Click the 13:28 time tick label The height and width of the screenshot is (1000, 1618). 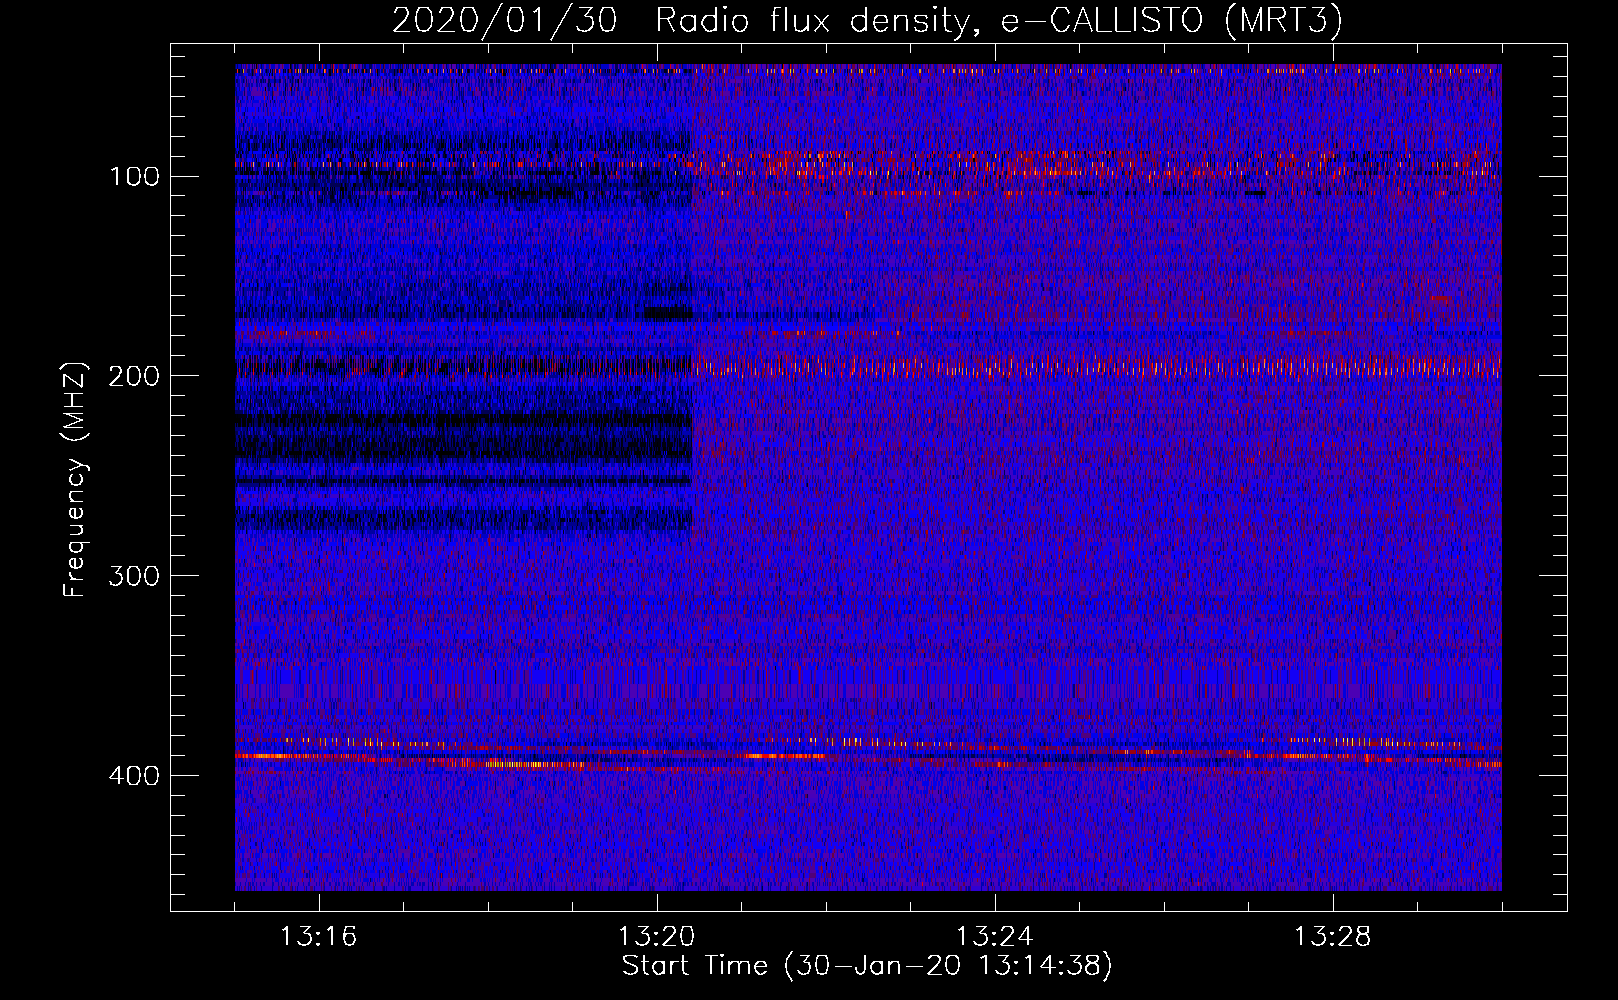[1332, 937]
